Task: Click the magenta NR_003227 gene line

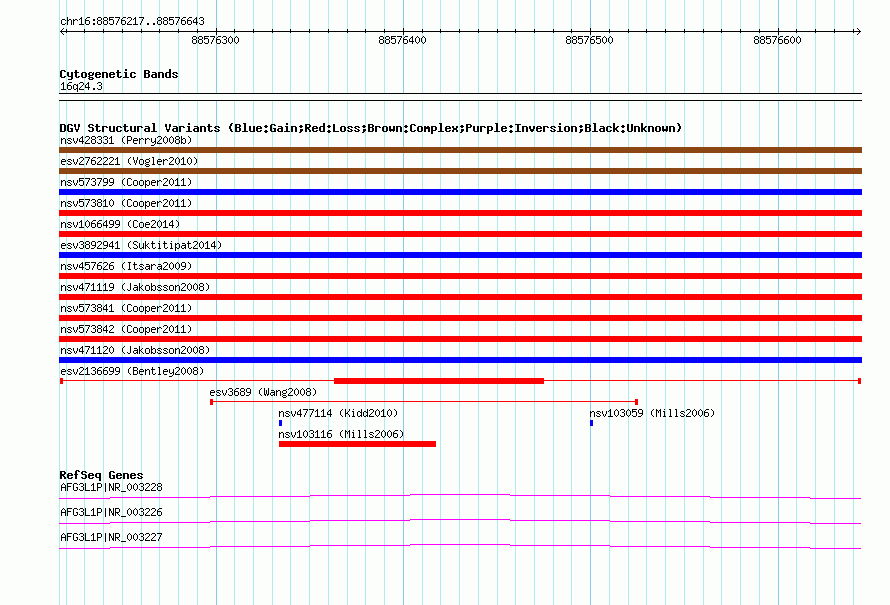Action: (460, 547)
